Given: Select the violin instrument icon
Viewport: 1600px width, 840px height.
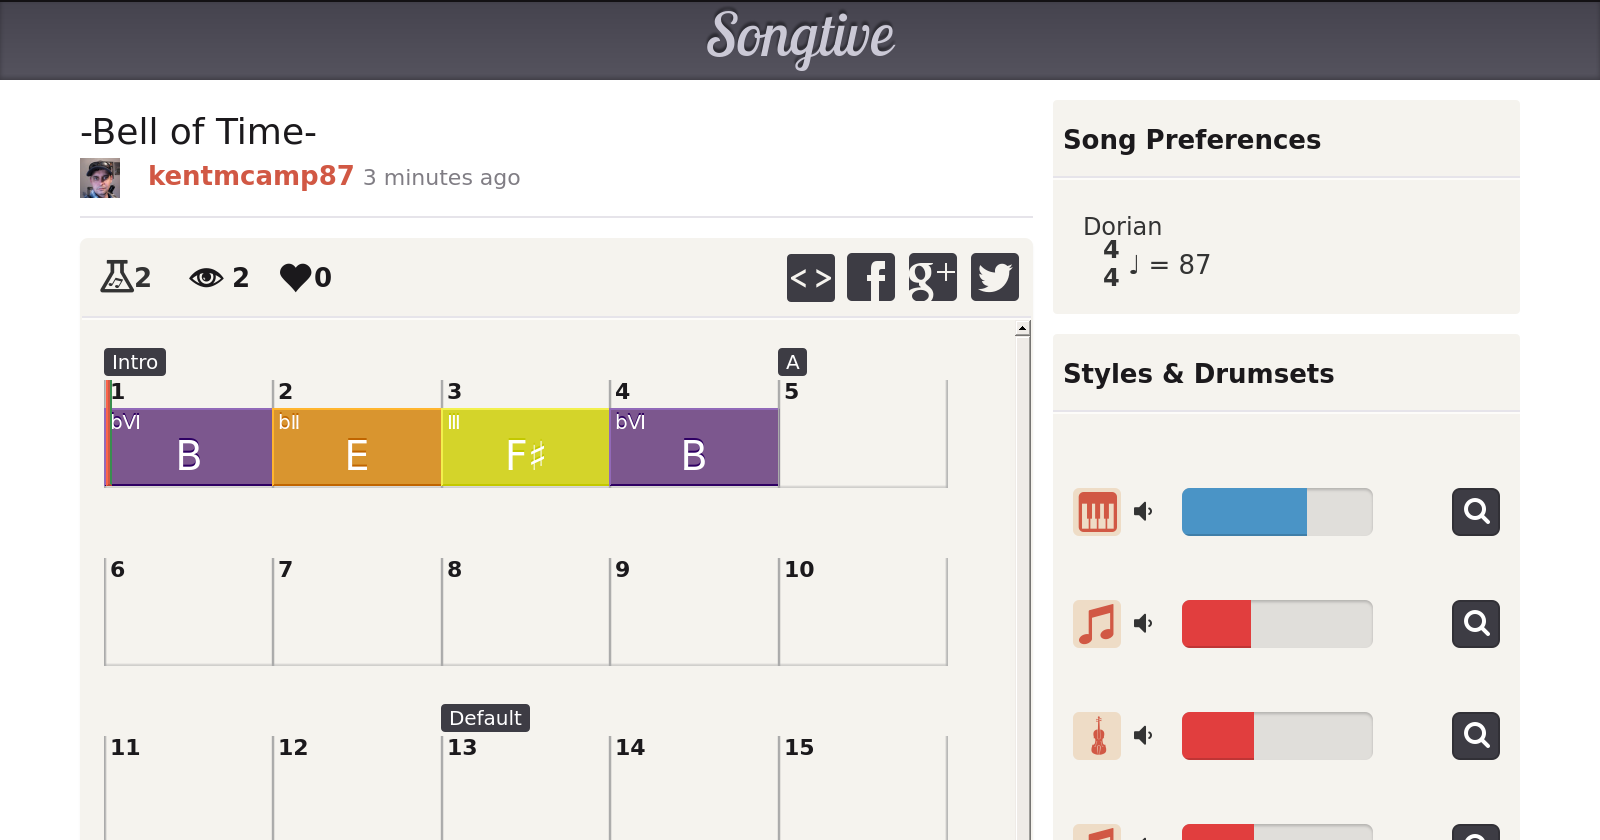Looking at the screenshot, I should point(1097,736).
